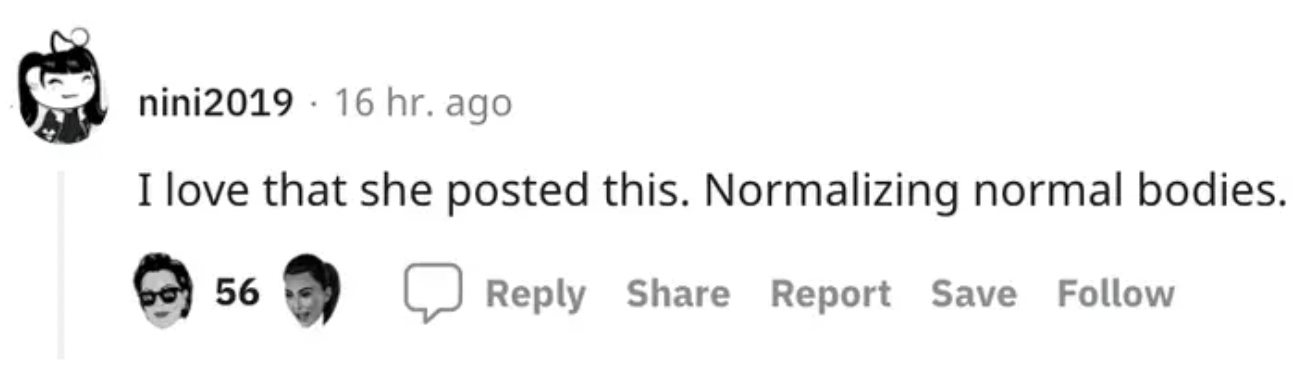Click the vote score 56
The width and height of the screenshot is (1316, 380).
tap(239, 293)
